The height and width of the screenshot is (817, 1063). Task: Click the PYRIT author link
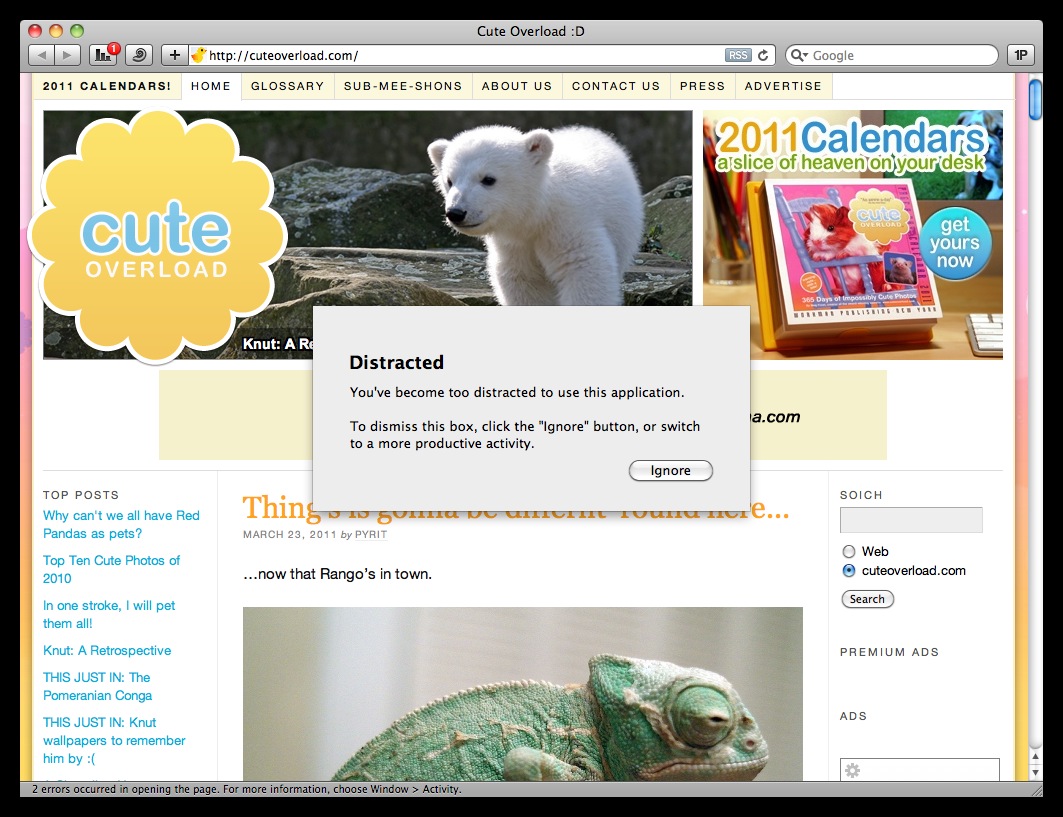371,534
